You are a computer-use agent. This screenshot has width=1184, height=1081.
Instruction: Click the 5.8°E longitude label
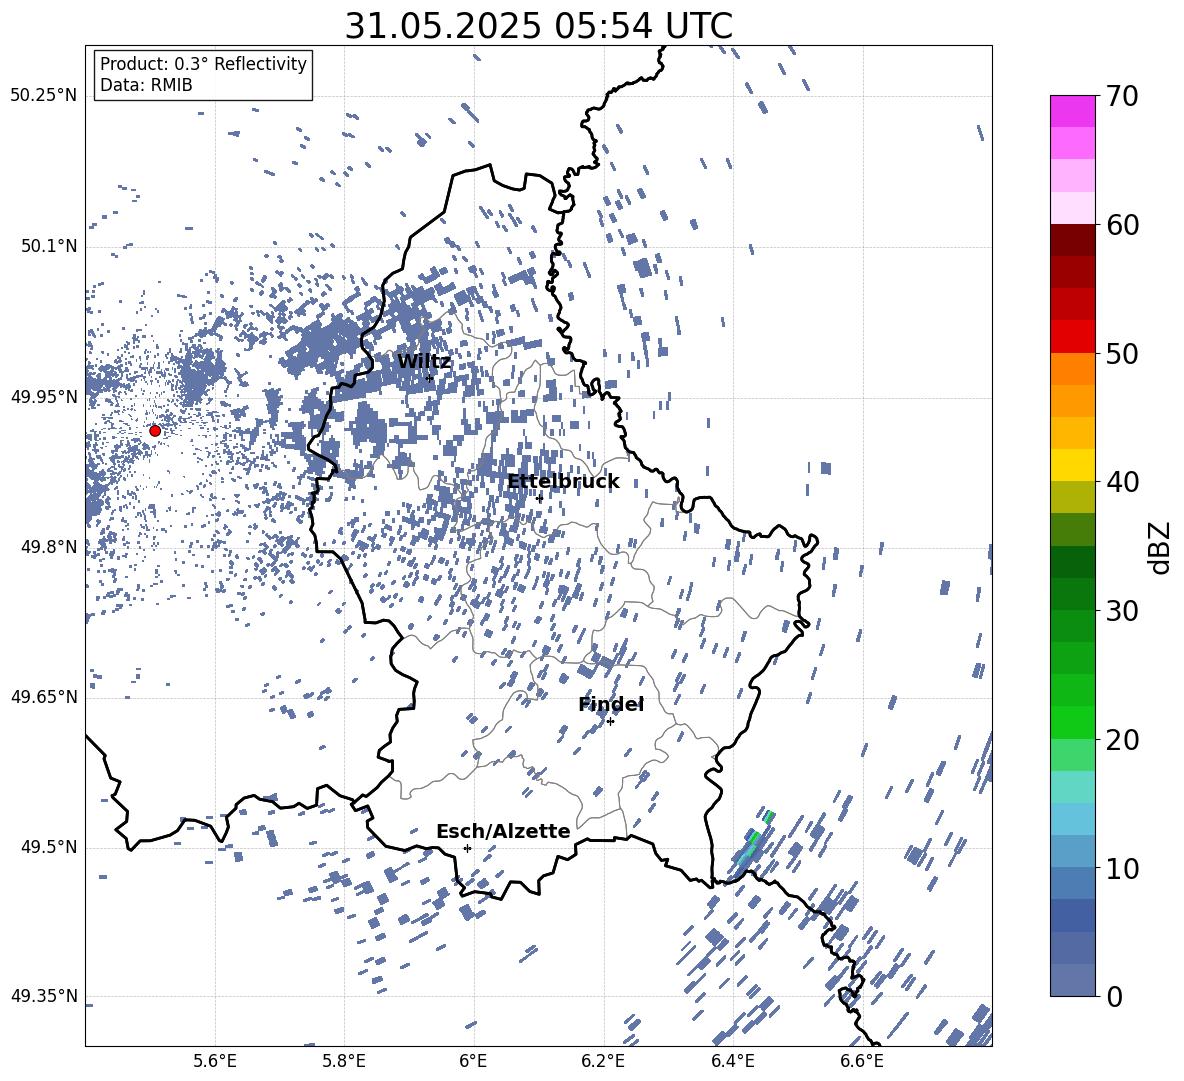[344, 1061]
